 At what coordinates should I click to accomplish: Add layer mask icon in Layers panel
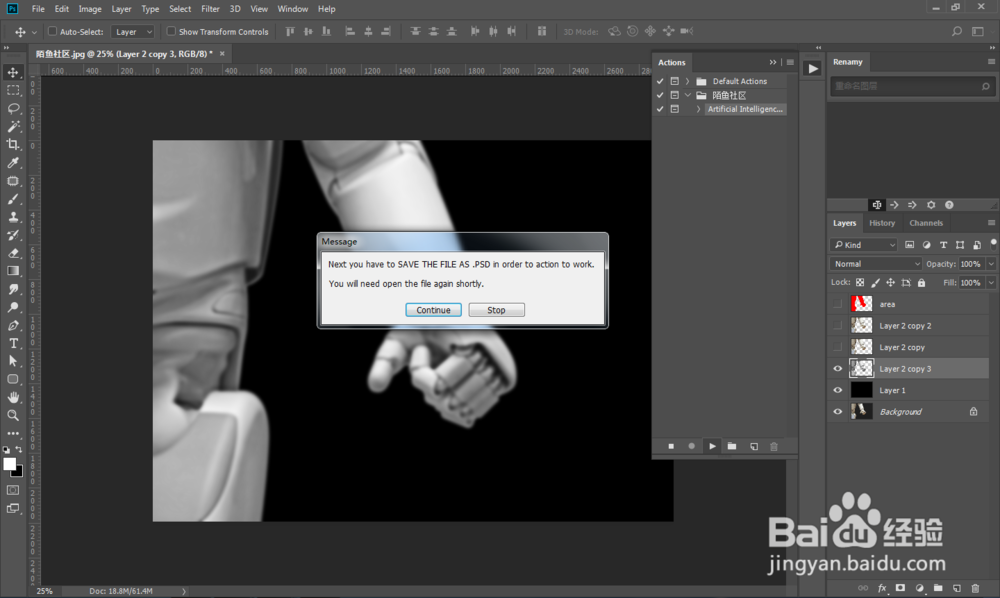pos(900,588)
